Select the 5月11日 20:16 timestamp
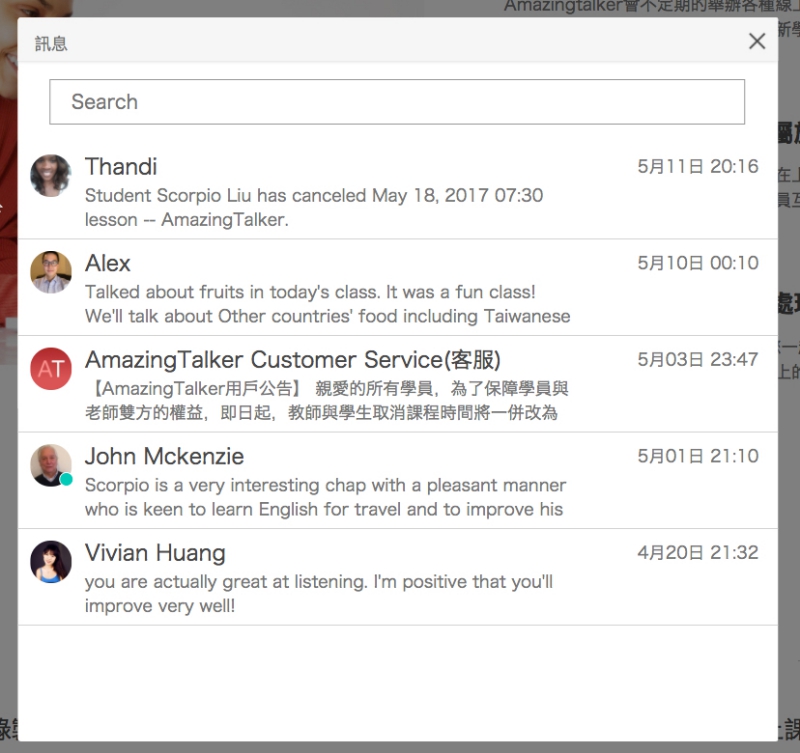Image resolution: width=800 pixels, height=753 pixels. 697,166
